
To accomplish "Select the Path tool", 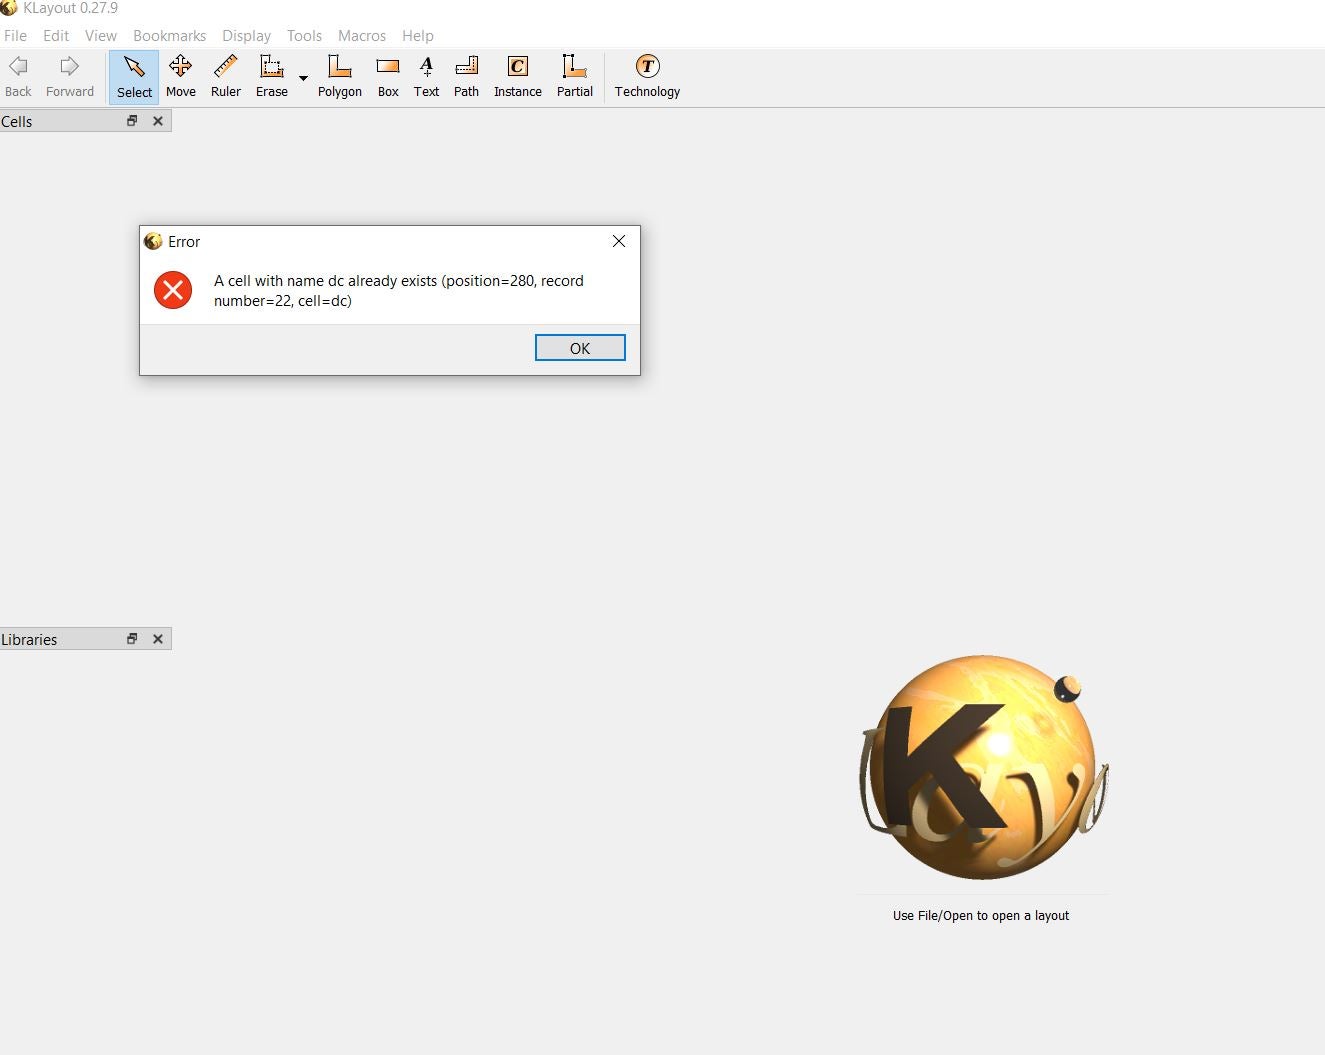I will pos(467,77).
